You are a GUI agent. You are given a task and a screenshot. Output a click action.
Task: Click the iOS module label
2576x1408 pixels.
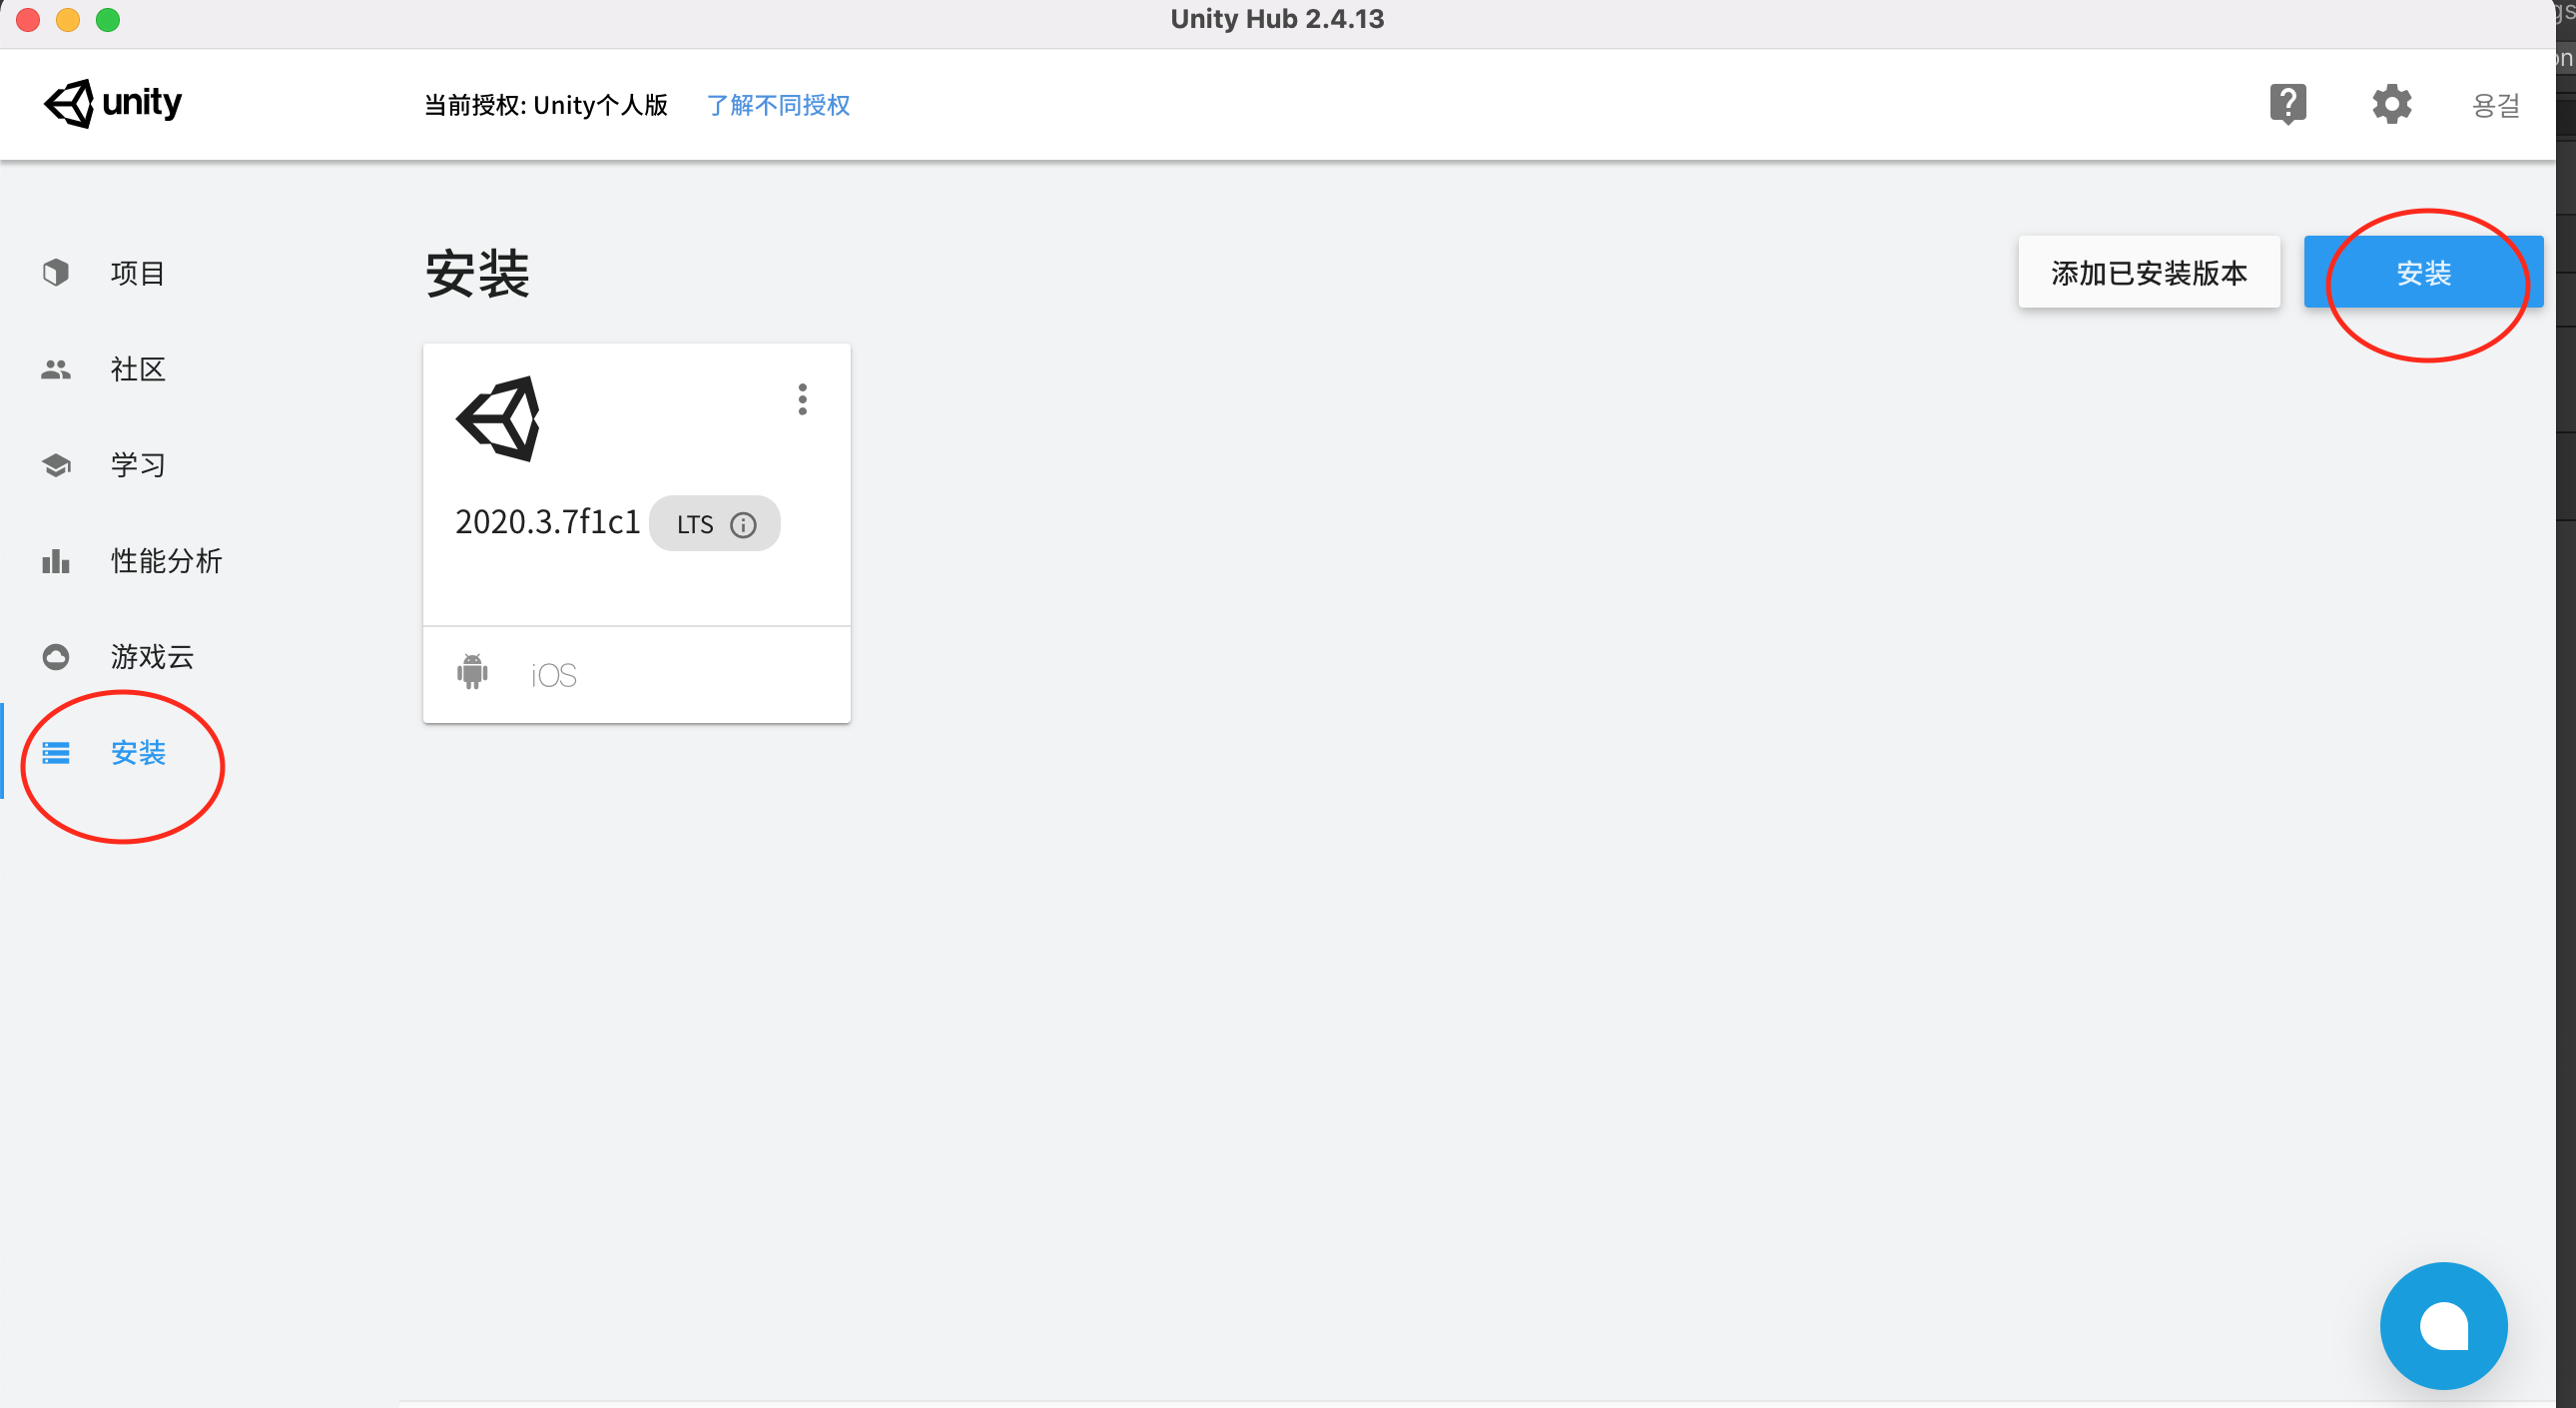click(x=553, y=675)
